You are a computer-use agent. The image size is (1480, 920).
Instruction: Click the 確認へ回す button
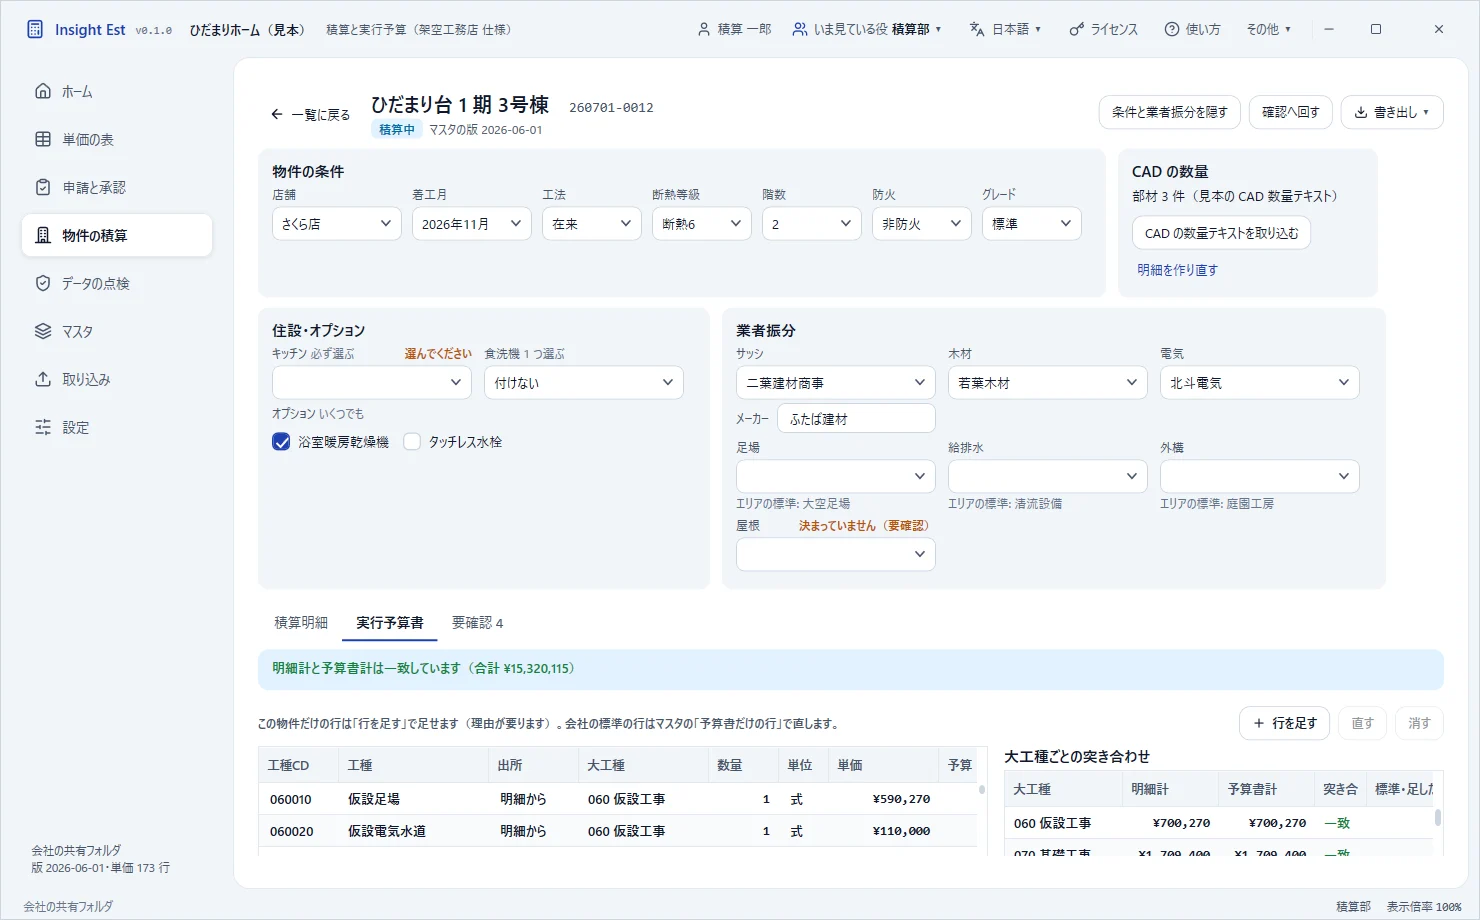pyautogui.click(x=1290, y=112)
